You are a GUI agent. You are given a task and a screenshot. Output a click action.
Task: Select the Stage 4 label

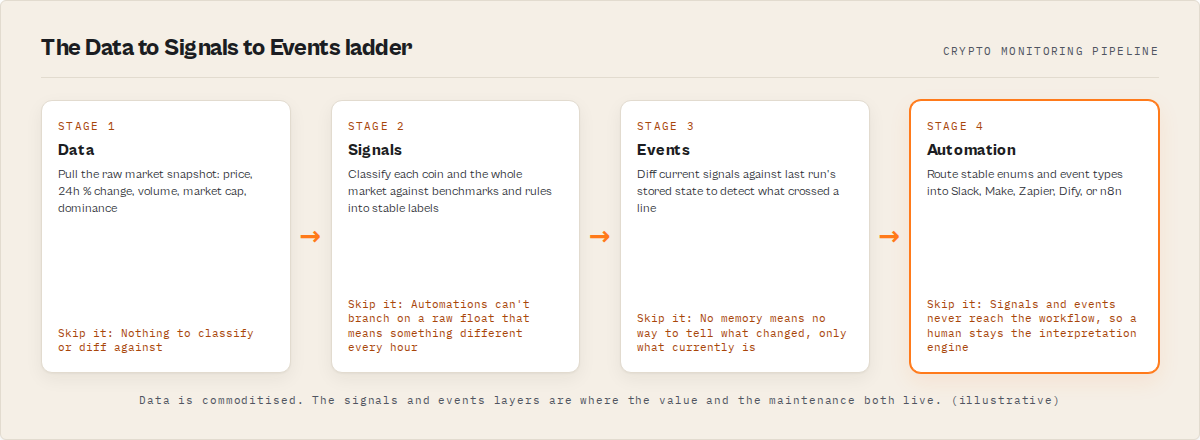point(955,126)
